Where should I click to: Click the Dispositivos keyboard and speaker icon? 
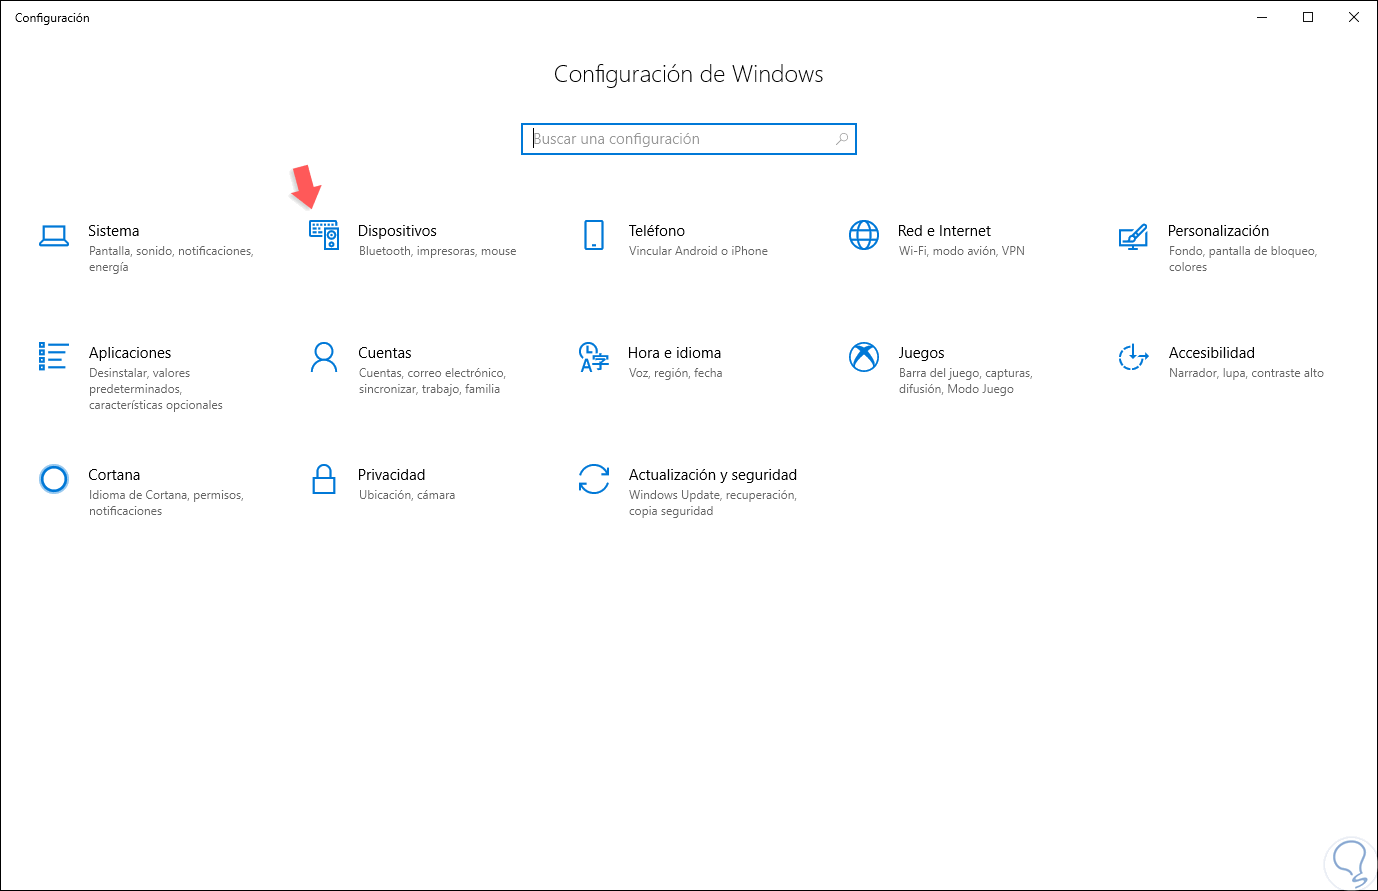[x=324, y=235]
